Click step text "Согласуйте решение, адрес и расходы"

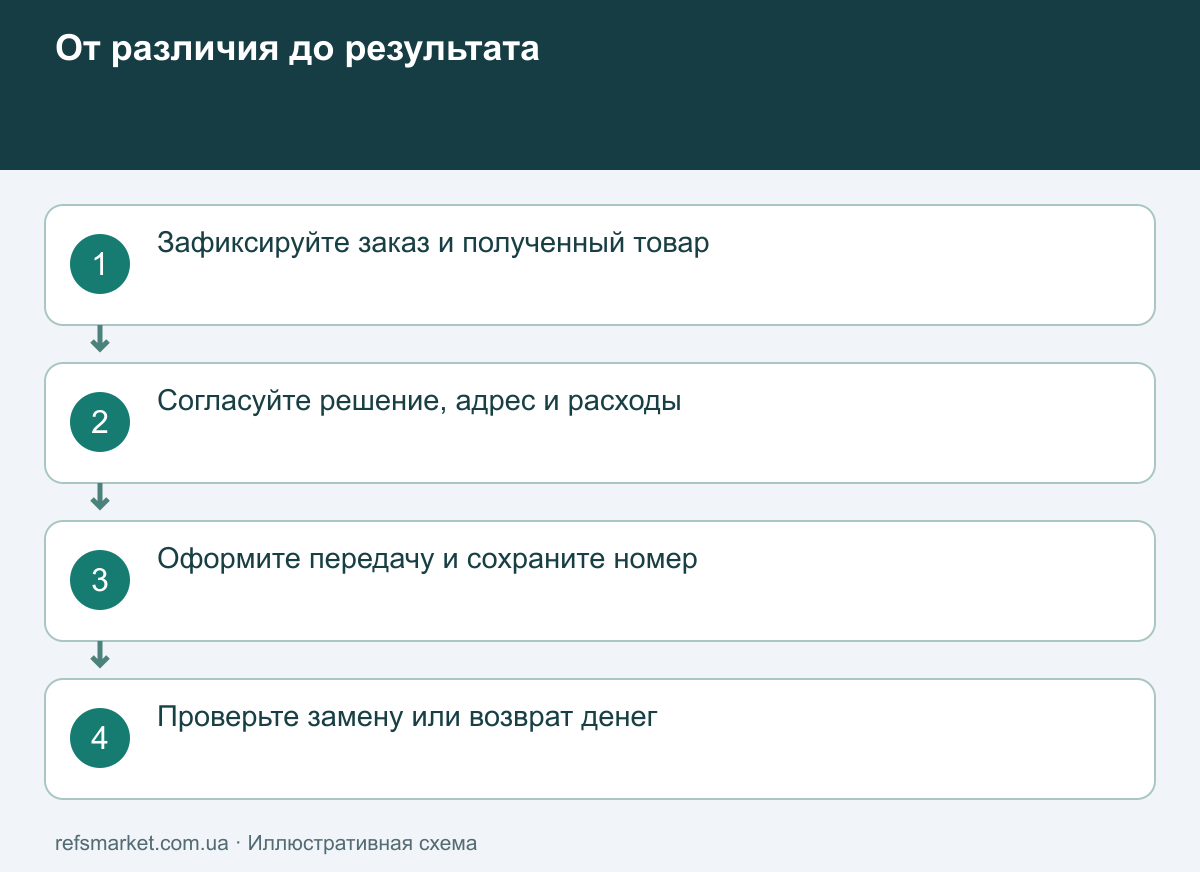click(419, 401)
